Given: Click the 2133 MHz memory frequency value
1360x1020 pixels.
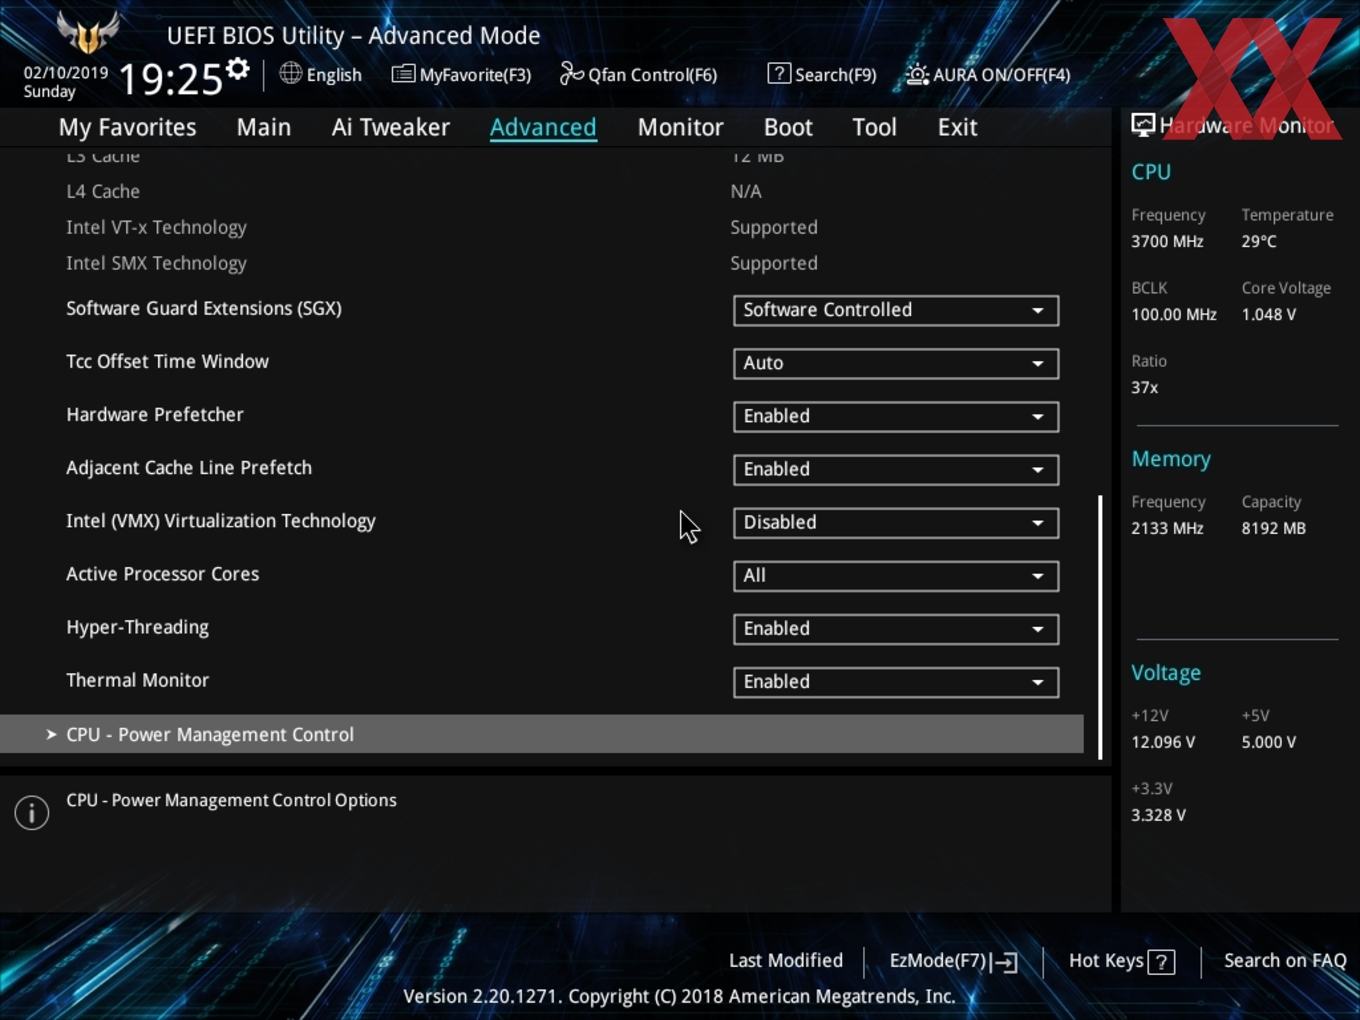Looking at the screenshot, I should 1167,528.
